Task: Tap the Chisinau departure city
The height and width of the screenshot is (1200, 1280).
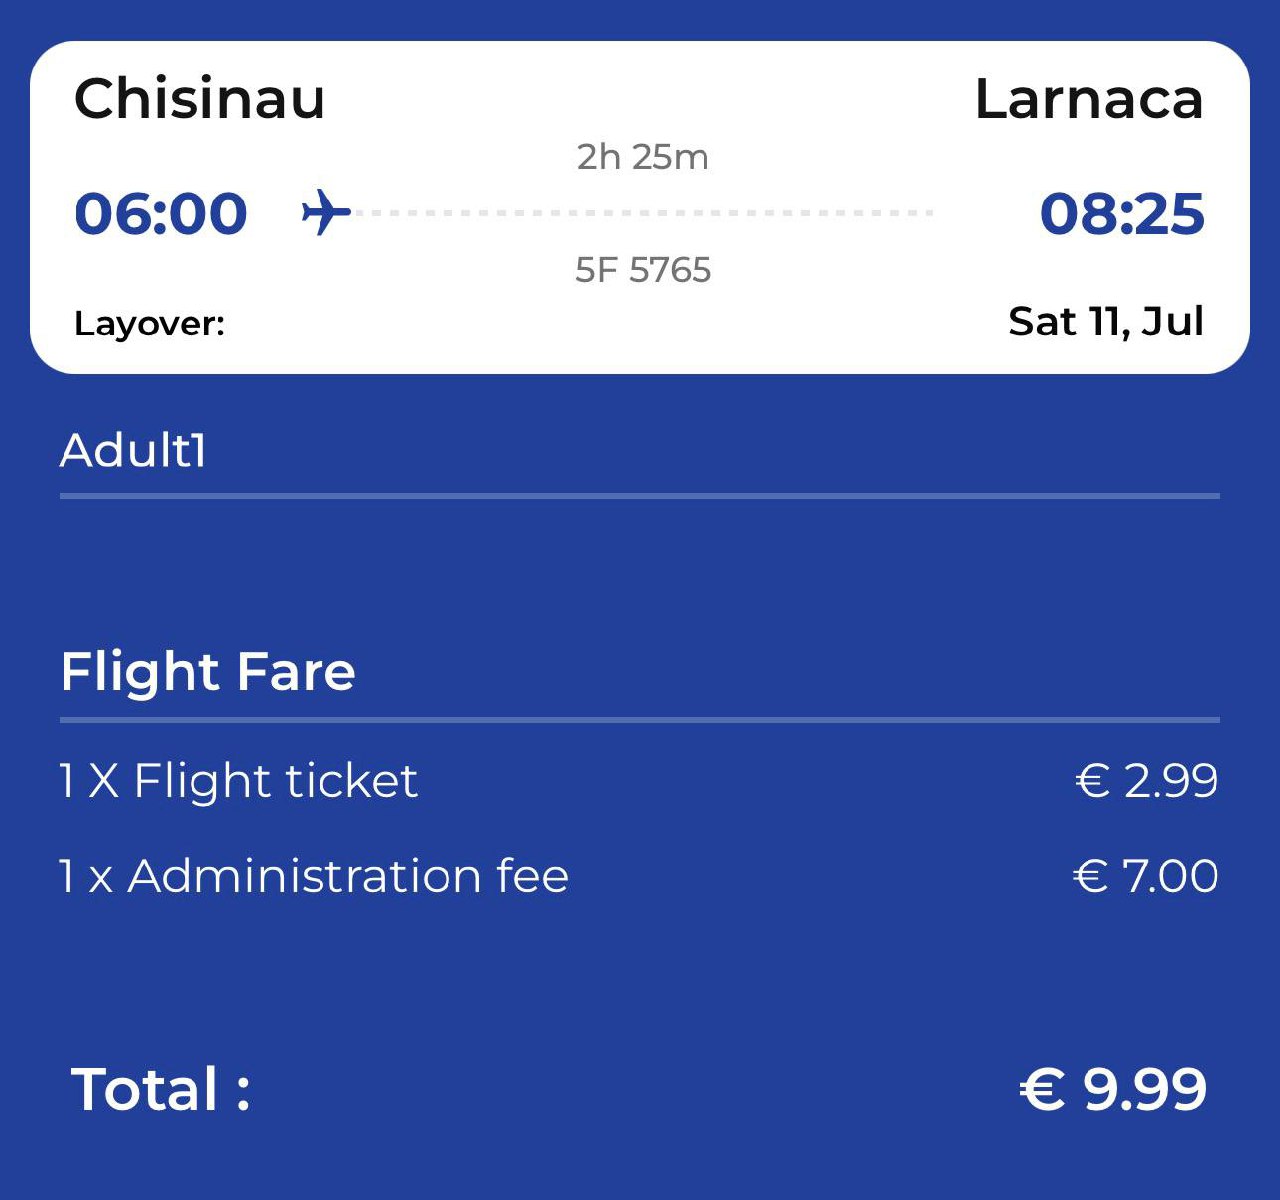Action: (x=199, y=99)
